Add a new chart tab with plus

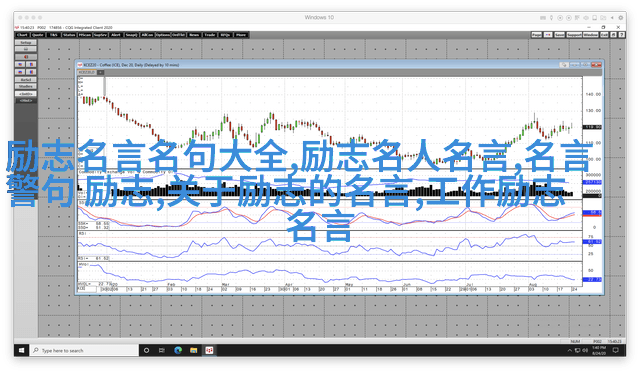point(100,72)
